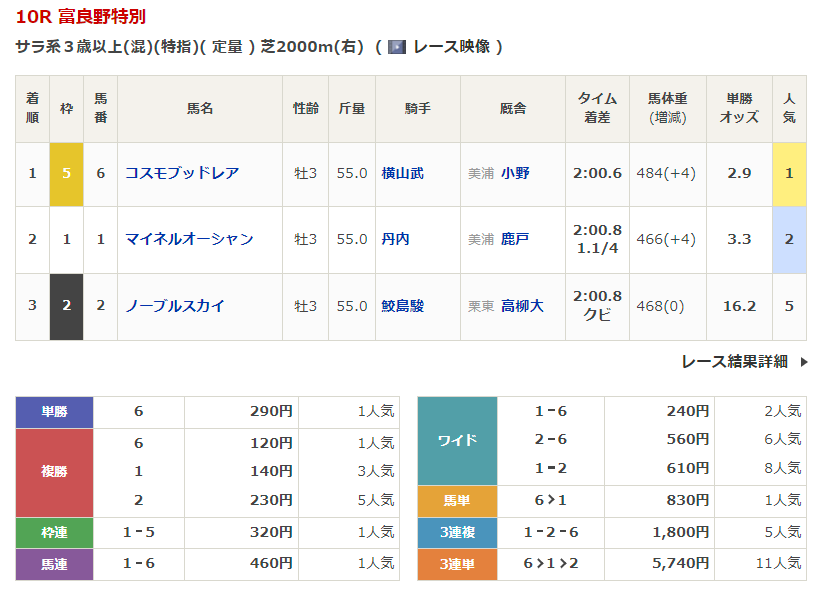Click the race video icon beside レース映像
Image resolution: width=820 pixels, height=591 pixels.
[396, 47]
